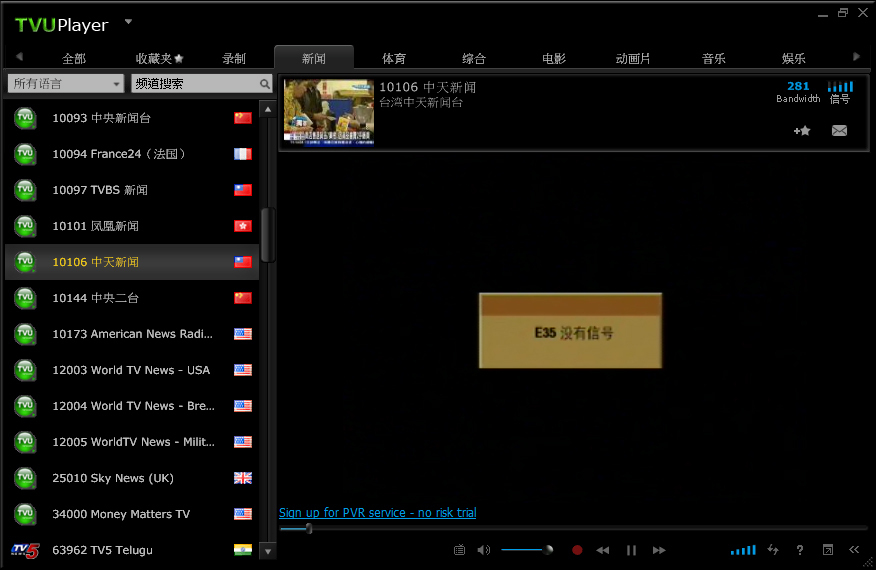Image resolution: width=876 pixels, height=570 pixels.
Task: Play channel 10097 TVBS 新闻
Action: click(132, 190)
